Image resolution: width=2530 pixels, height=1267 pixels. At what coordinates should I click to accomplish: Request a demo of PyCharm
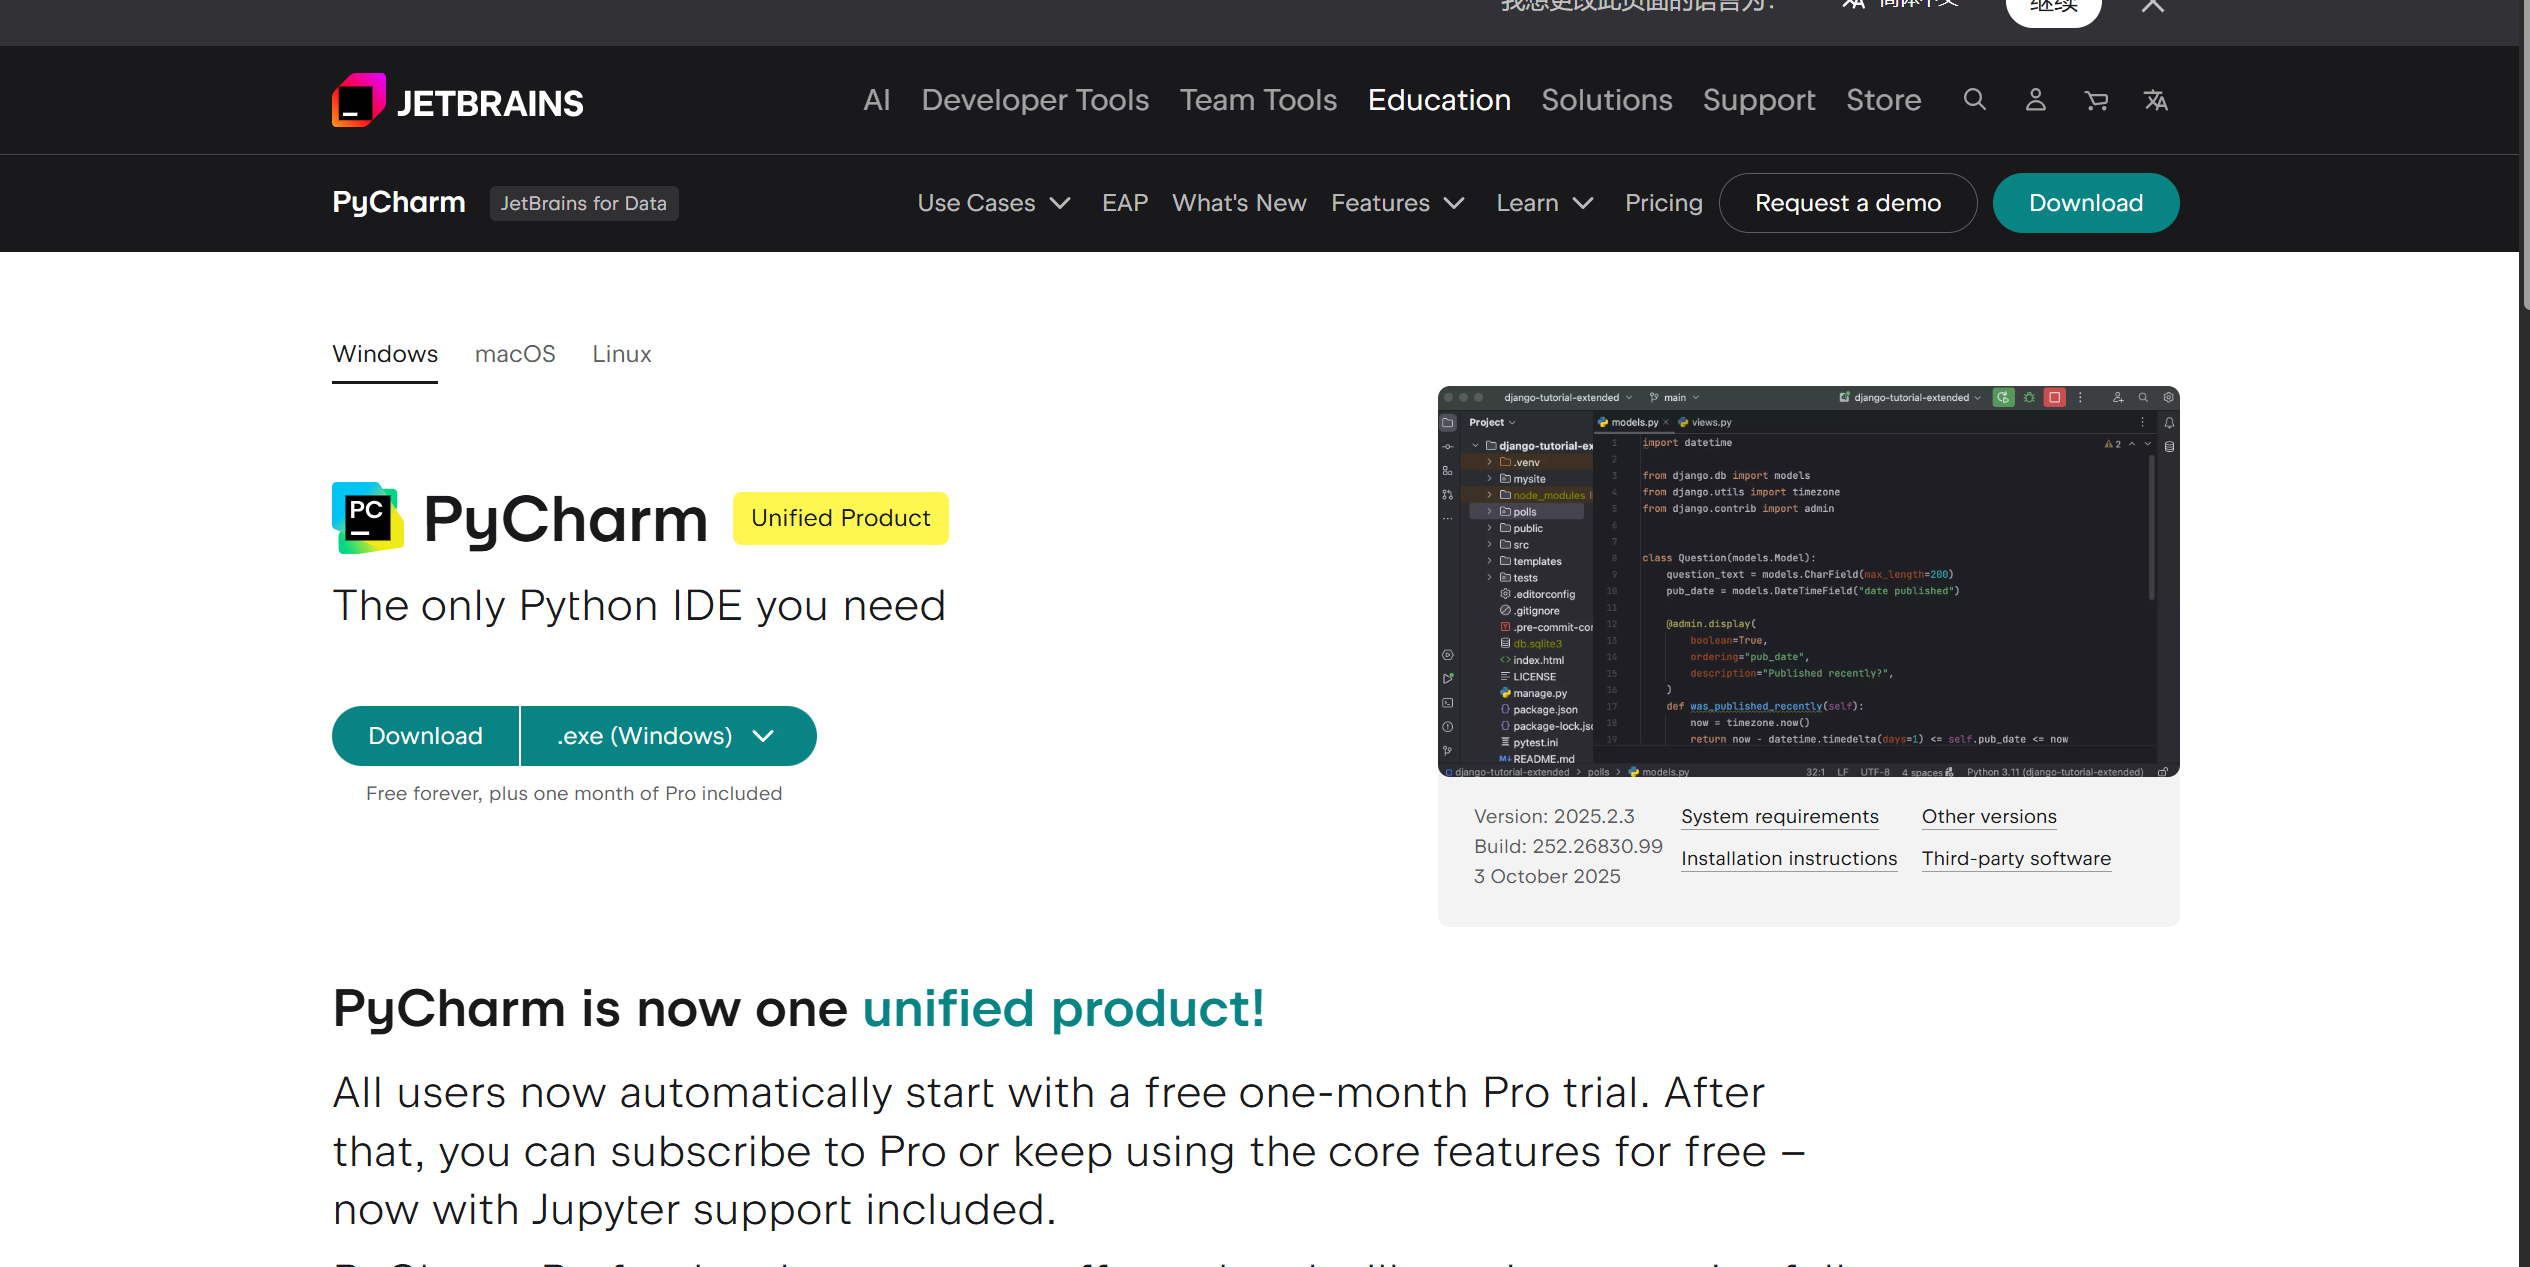pos(1847,203)
